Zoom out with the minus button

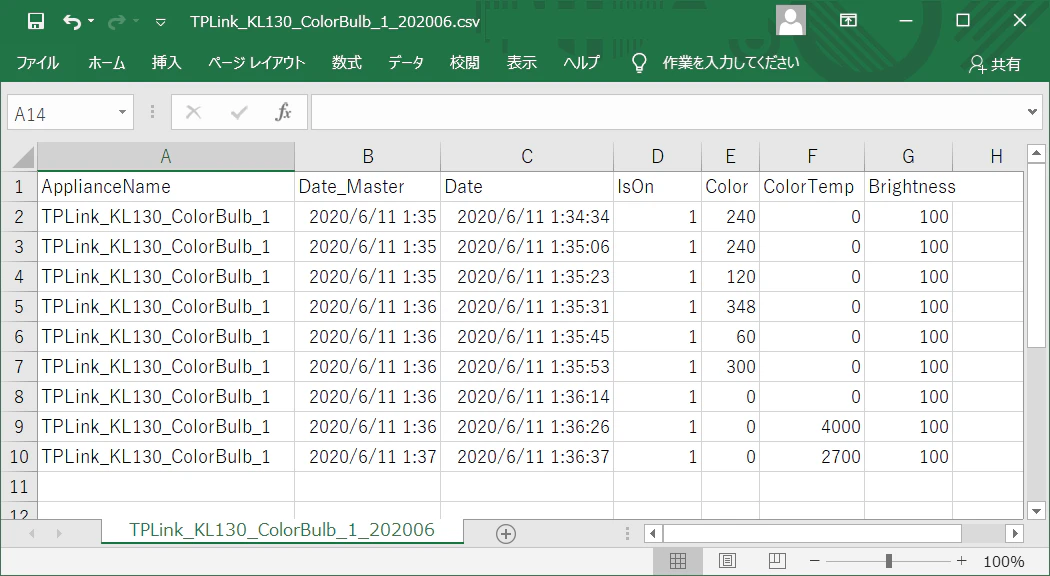click(814, 561)
